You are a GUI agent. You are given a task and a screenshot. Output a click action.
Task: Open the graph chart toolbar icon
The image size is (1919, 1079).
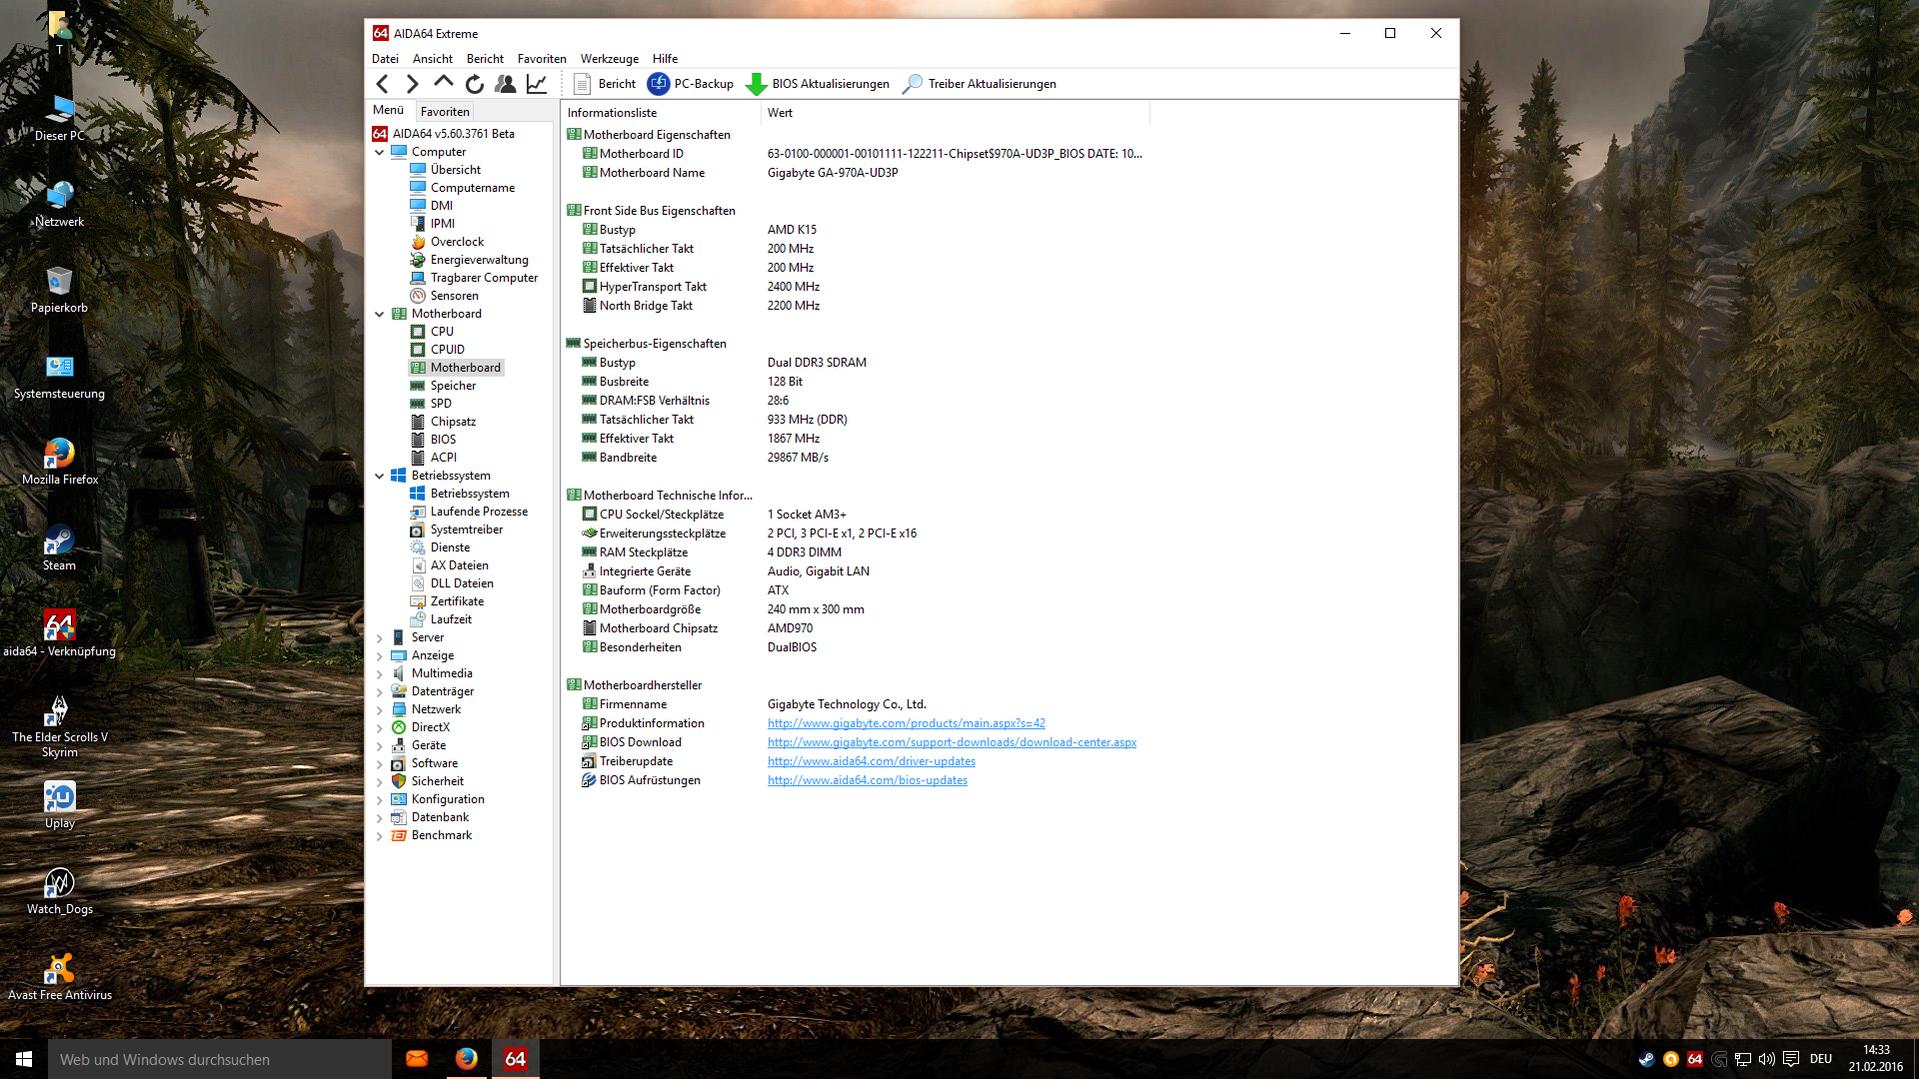[x=537, y=84]
